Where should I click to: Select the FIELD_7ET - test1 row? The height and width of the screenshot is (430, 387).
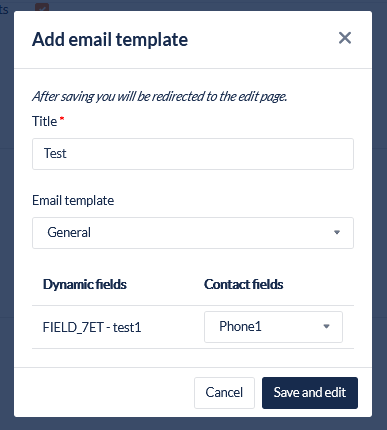coord(193,327)
